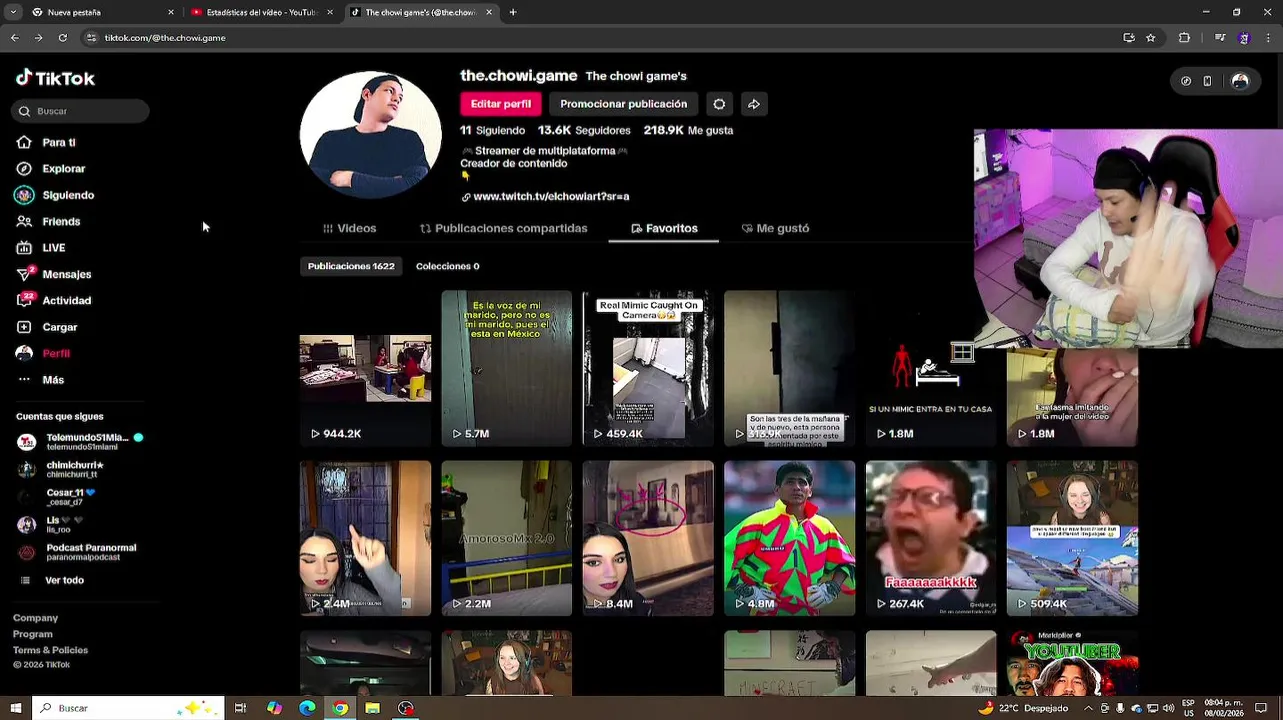Open the Podcast Paranormal account

coord(77,552)
